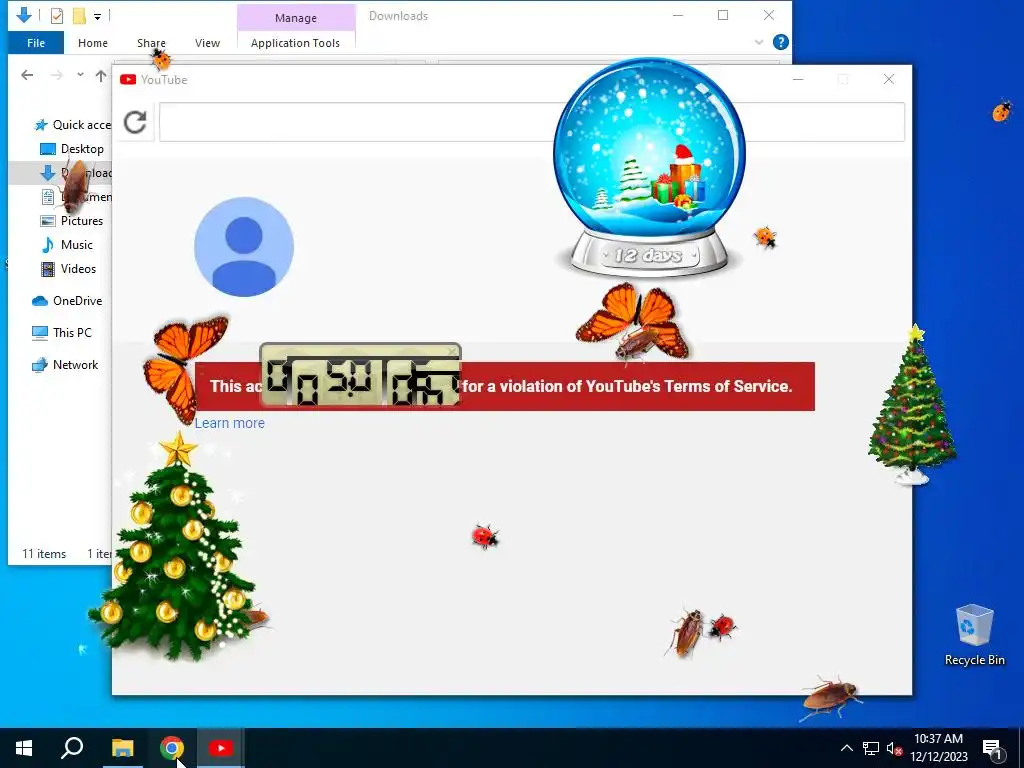
Task: Maximize the Downloads Explorer window
Action: pos(723,15)
